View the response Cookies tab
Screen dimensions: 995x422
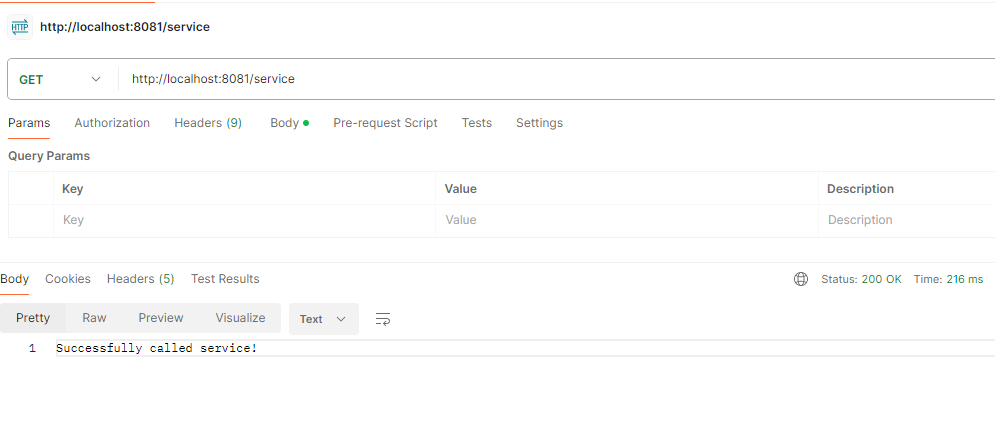(68, 279)
